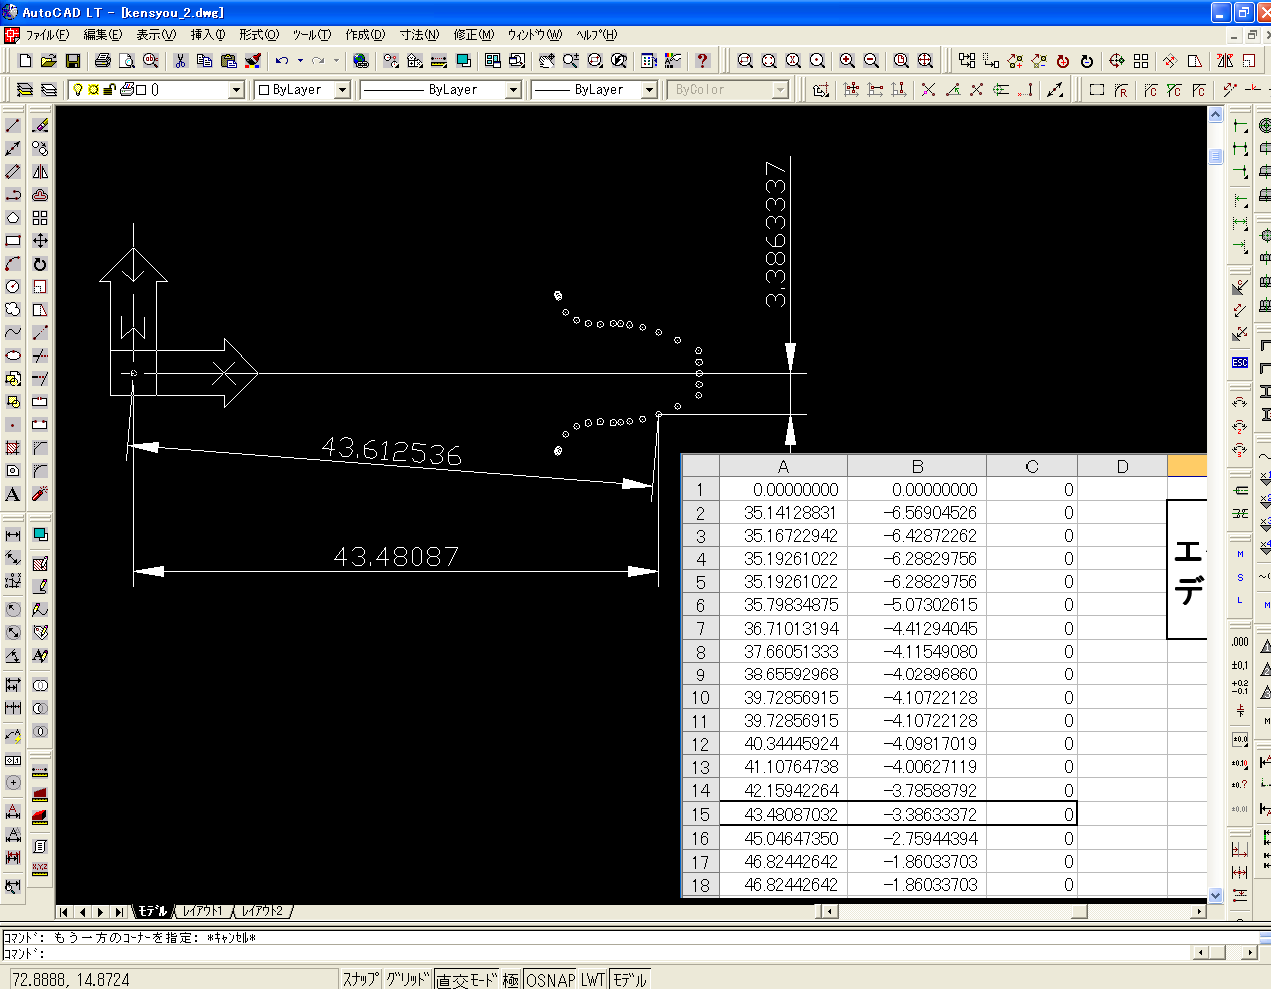This screenshot has height=989, width=1271.
Task: Expand the Redo history dropdown arrow
Action: (337, 61)
